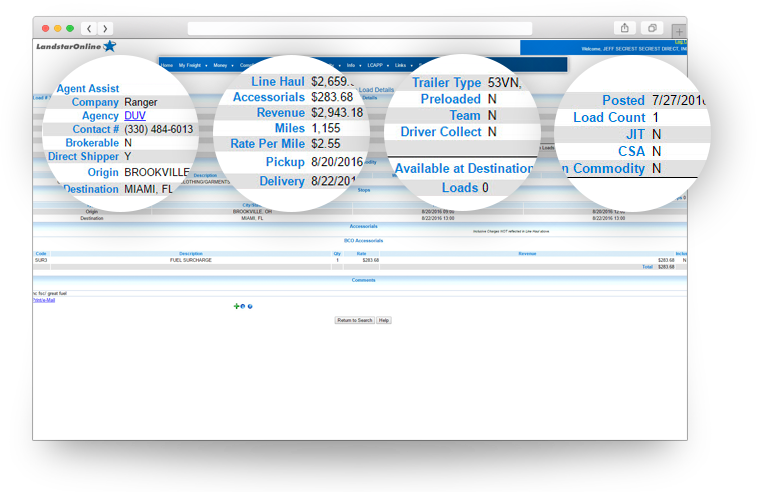Click the Welcome JEFF SECREST banner text
The width and height of the screenshot is (757, 492).
point(634,49)
